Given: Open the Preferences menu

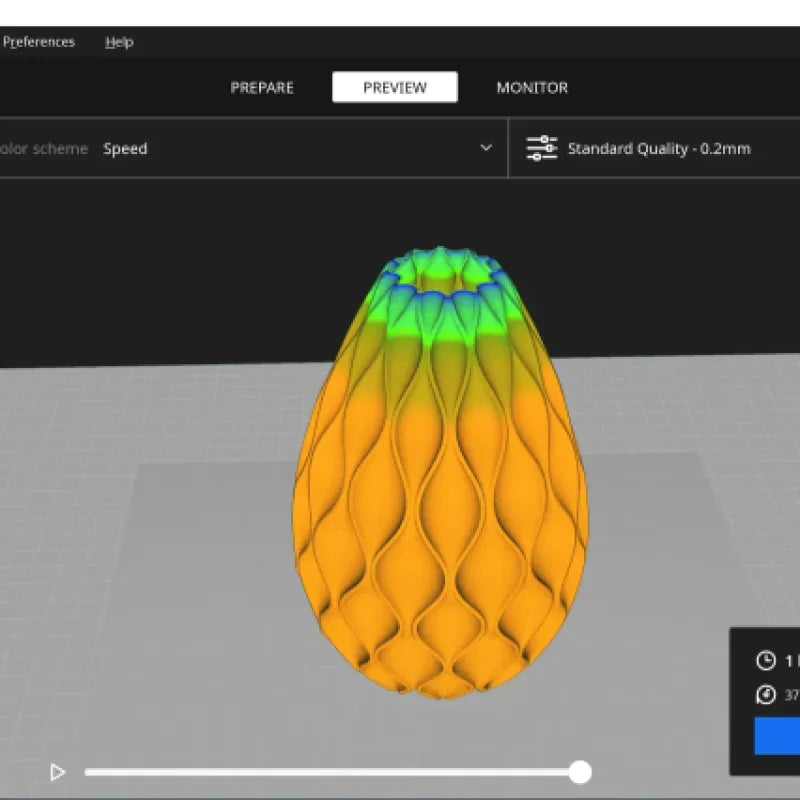Looking at the screenshot, I should (38, 42).
